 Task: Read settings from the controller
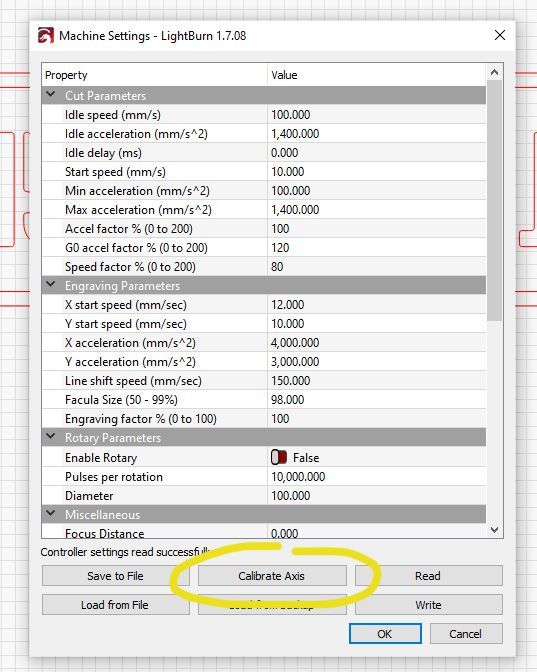[x=428, y=576]
